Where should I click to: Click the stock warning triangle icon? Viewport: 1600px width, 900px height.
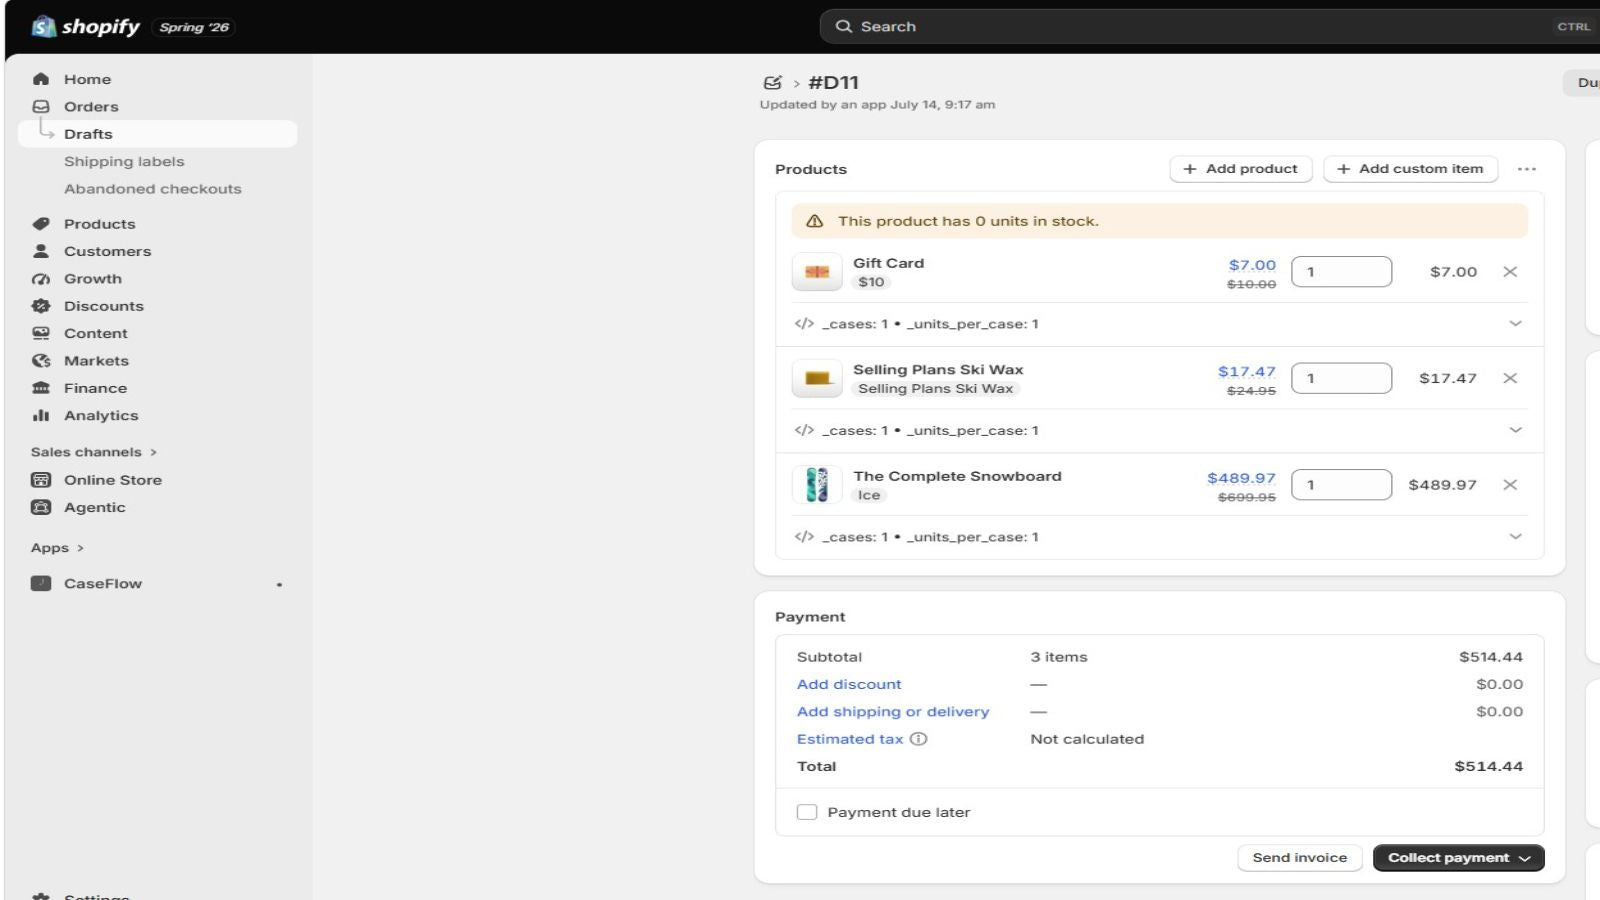[815, 221]
